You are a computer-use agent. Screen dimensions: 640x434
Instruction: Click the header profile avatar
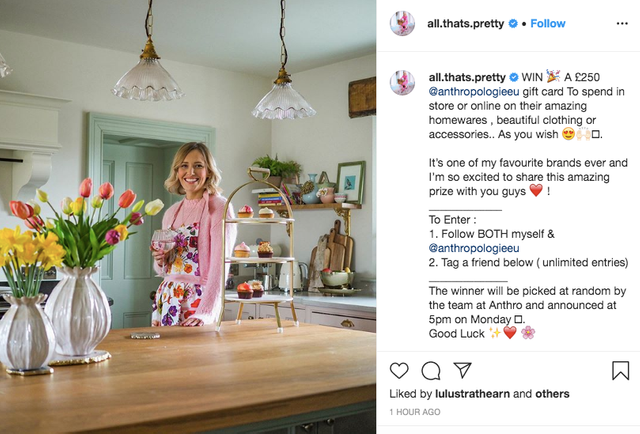point(402,24)
